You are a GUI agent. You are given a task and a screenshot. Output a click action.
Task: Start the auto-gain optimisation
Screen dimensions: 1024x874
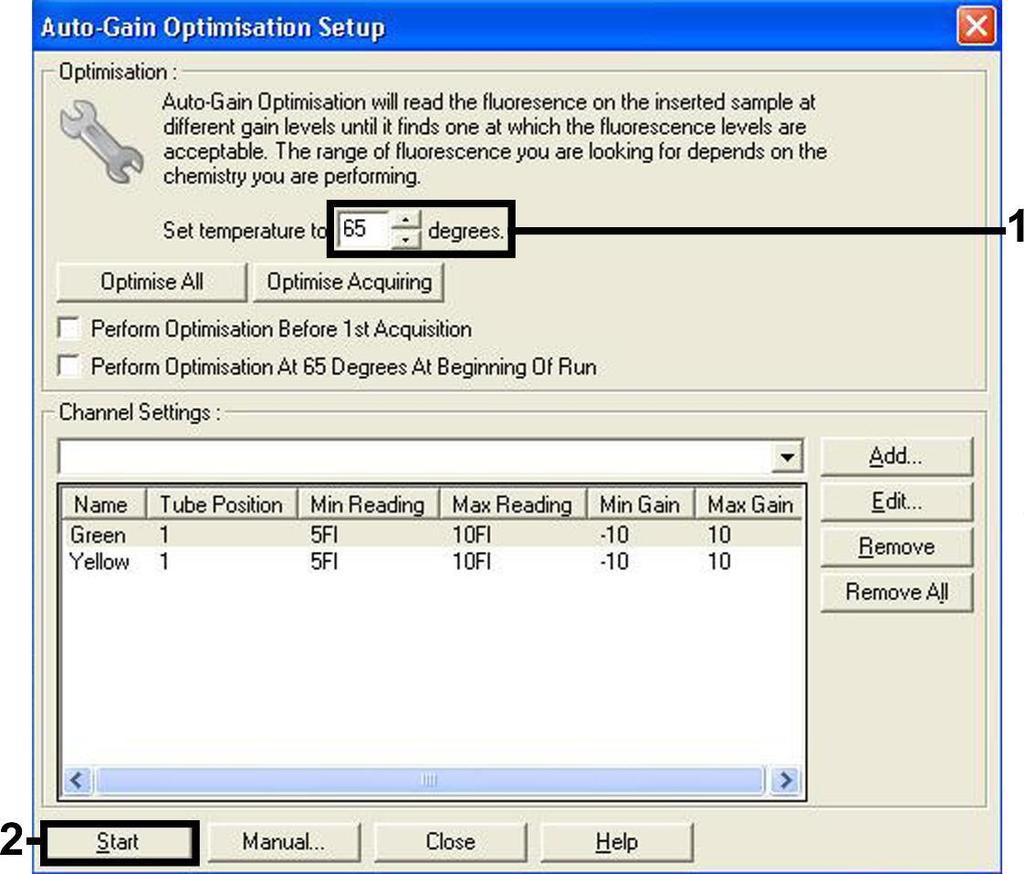(118, 841)
